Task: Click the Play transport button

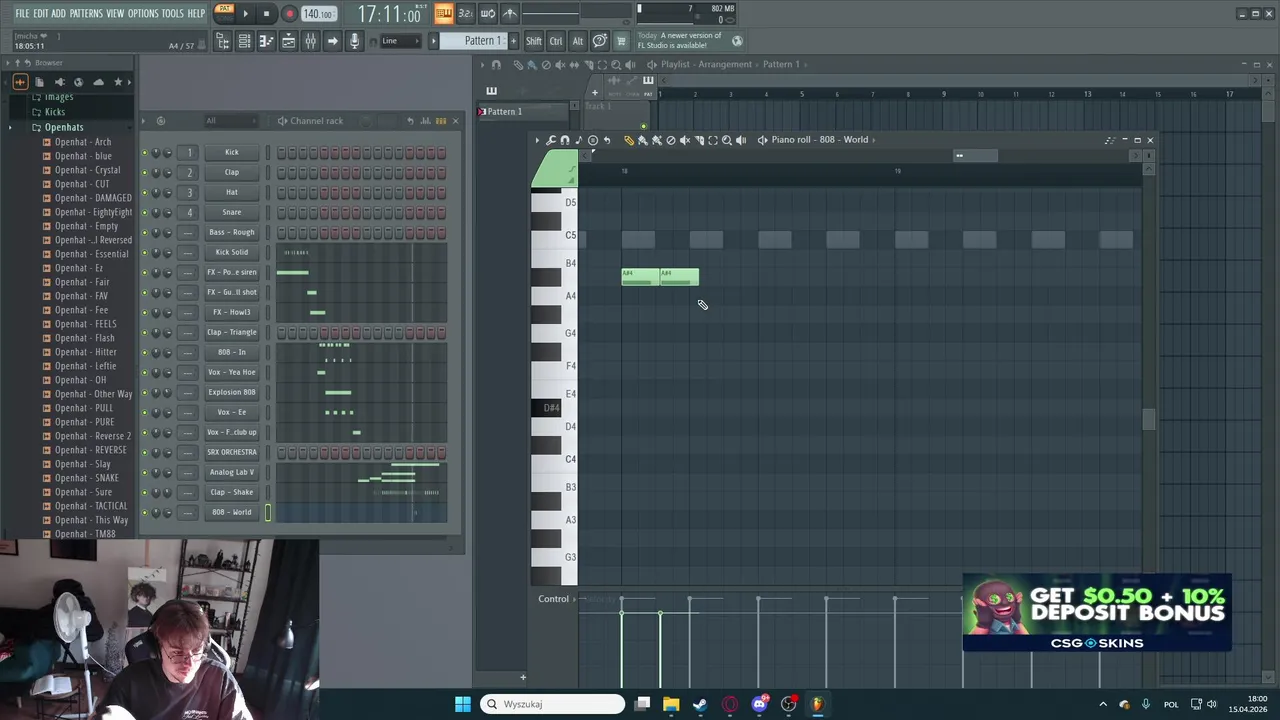Action: coord(245,14)
